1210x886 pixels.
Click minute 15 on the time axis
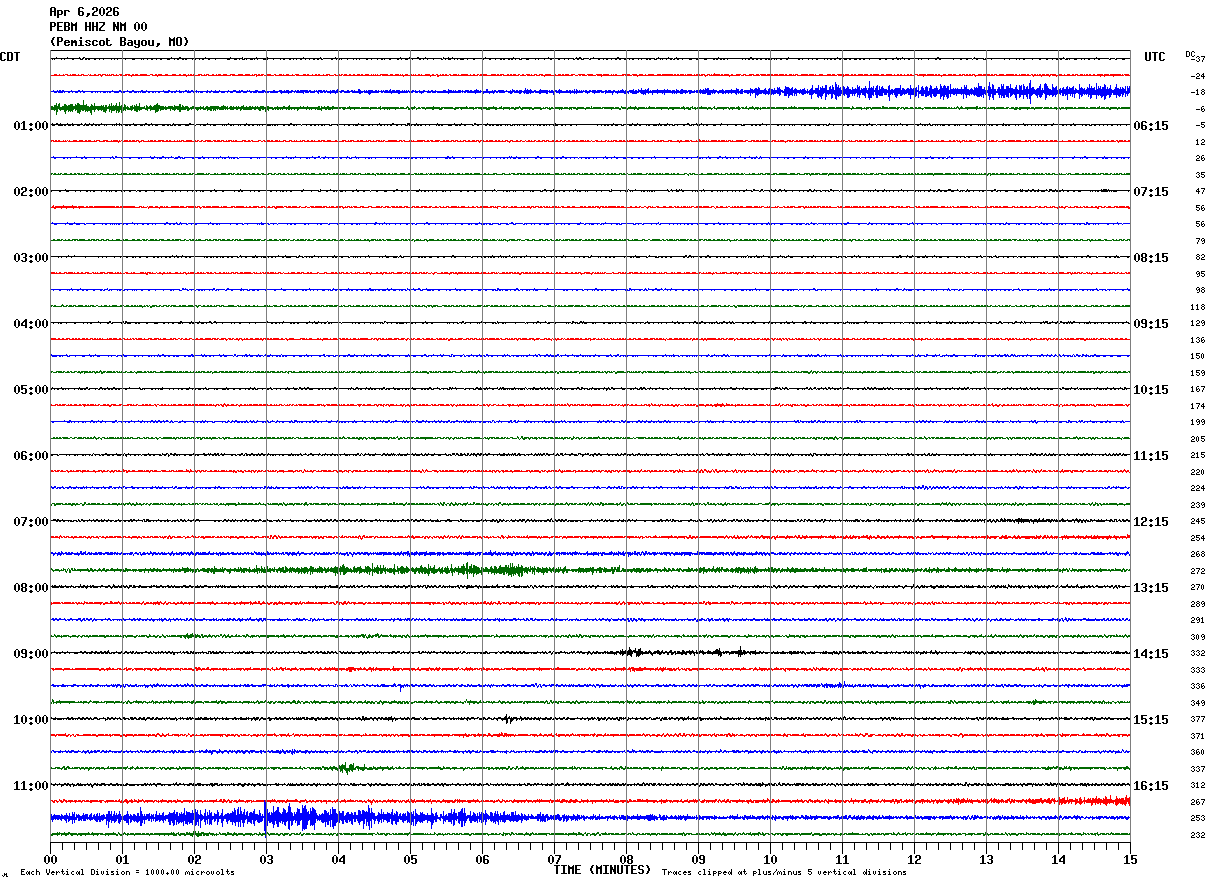tap(1130, 859)
